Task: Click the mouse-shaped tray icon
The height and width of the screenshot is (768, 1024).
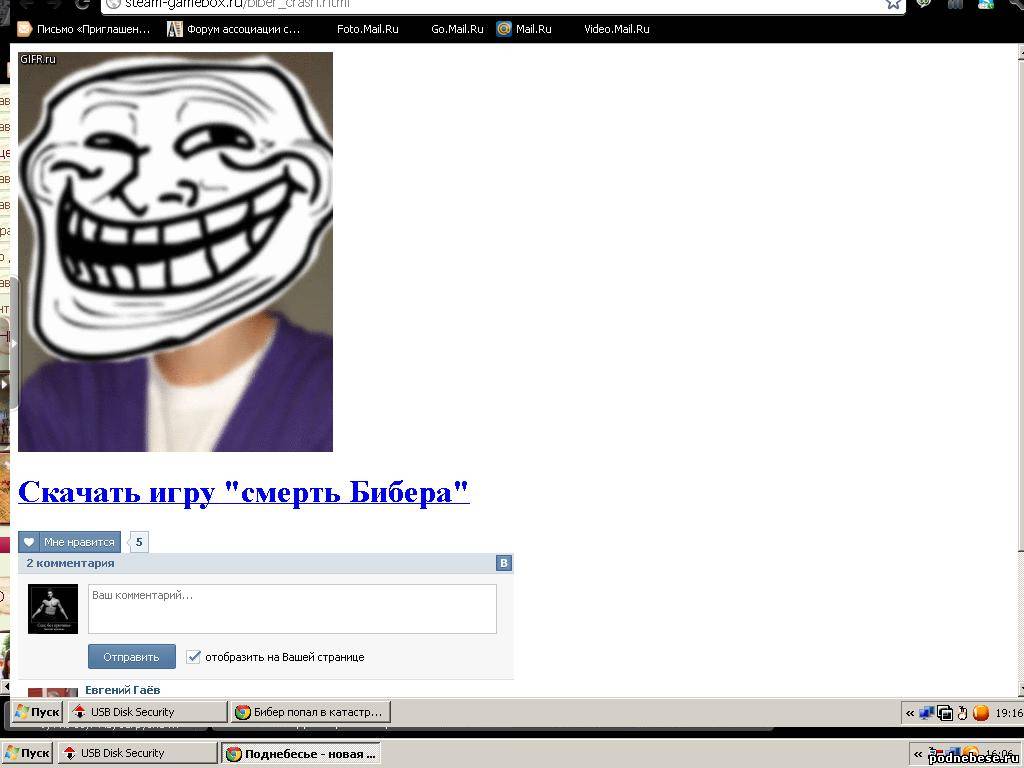Action: (x=962, y=713)
